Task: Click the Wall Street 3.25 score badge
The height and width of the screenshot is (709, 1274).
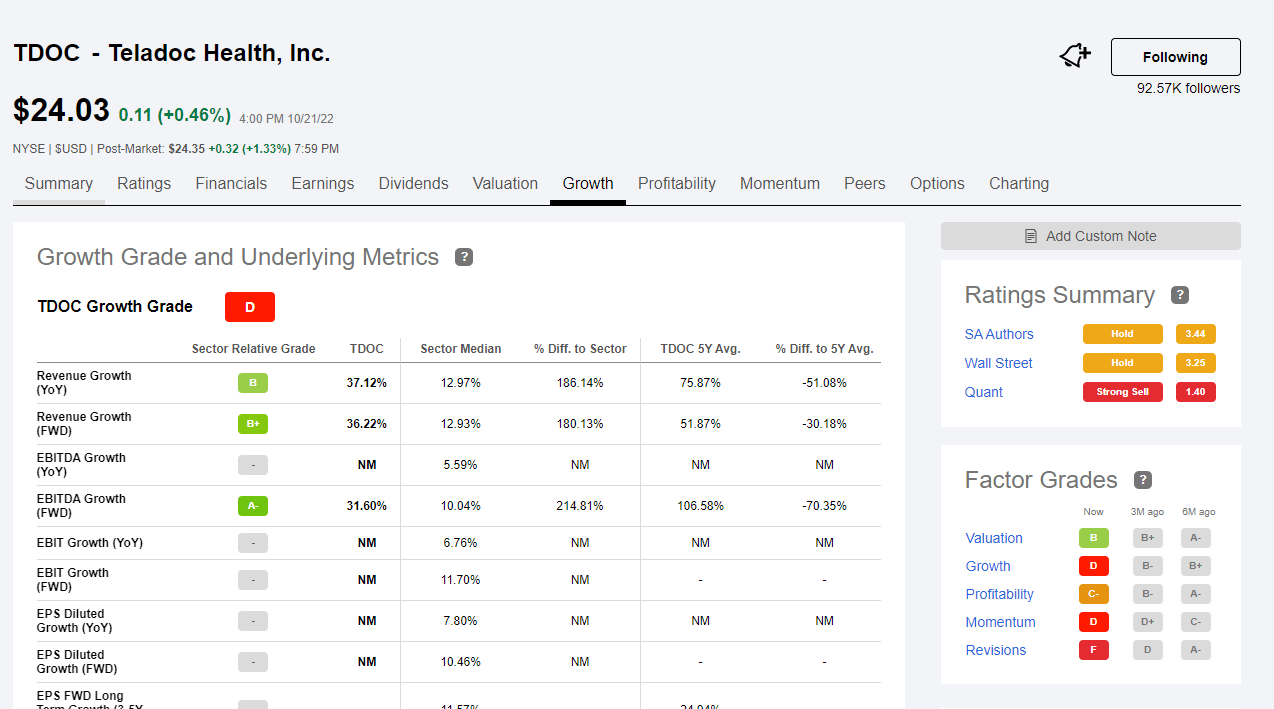Action: [x=1196, y=363]
